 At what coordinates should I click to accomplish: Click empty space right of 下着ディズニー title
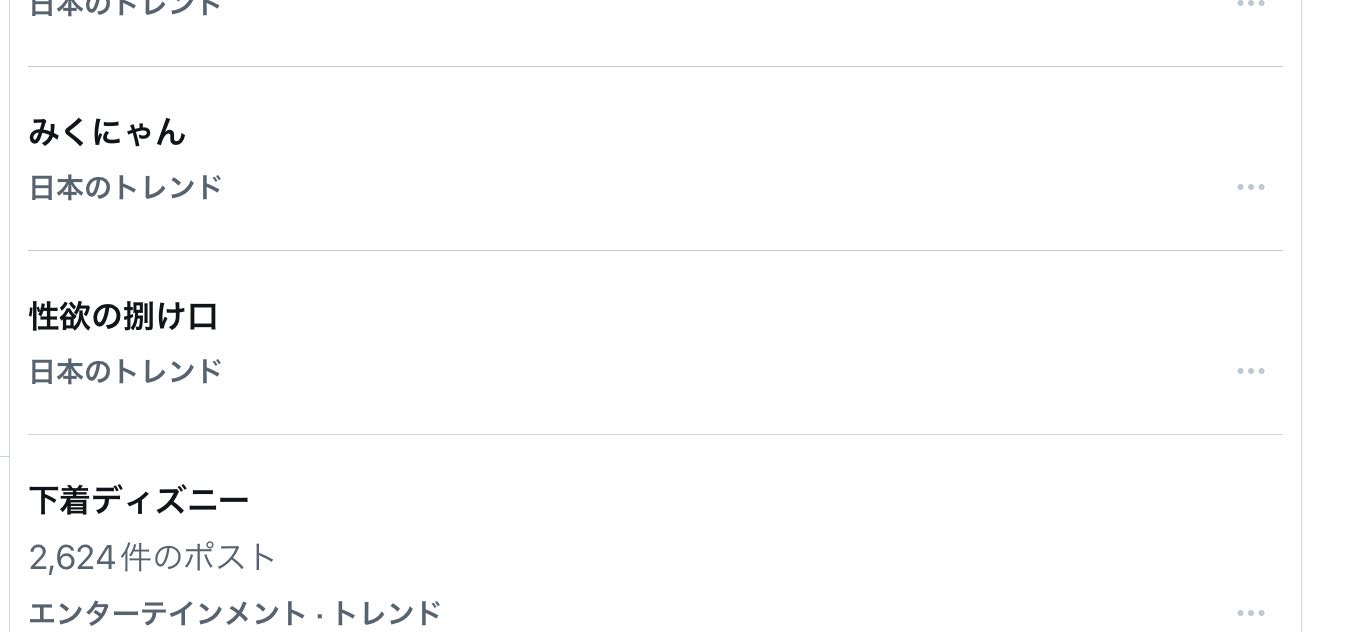(x=700, y=500)
